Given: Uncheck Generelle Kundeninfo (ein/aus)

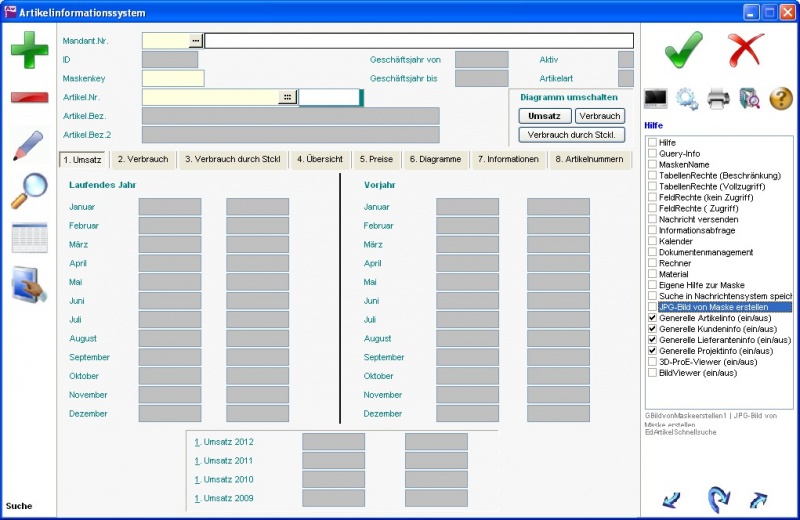Looking at the screenshot, I should pos(653,329).
